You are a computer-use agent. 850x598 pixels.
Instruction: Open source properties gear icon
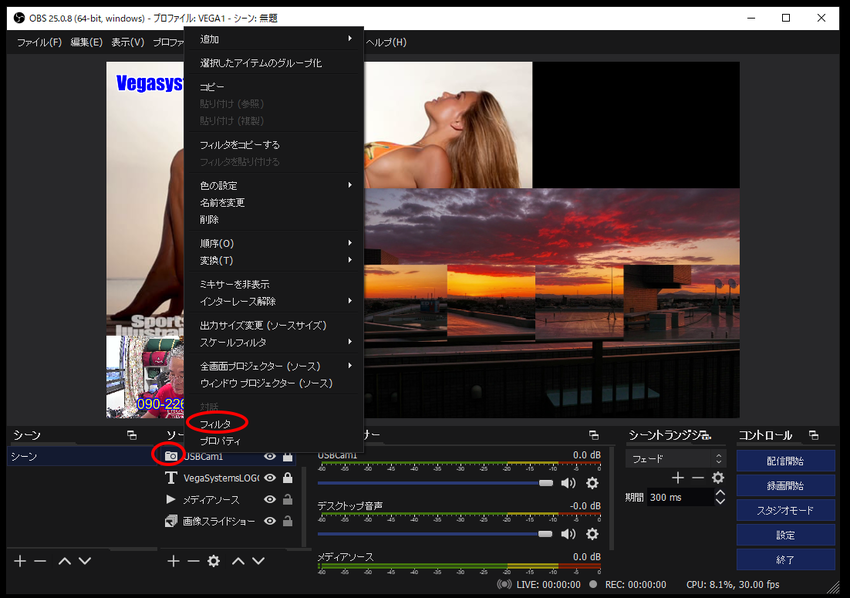coord(214,561)
